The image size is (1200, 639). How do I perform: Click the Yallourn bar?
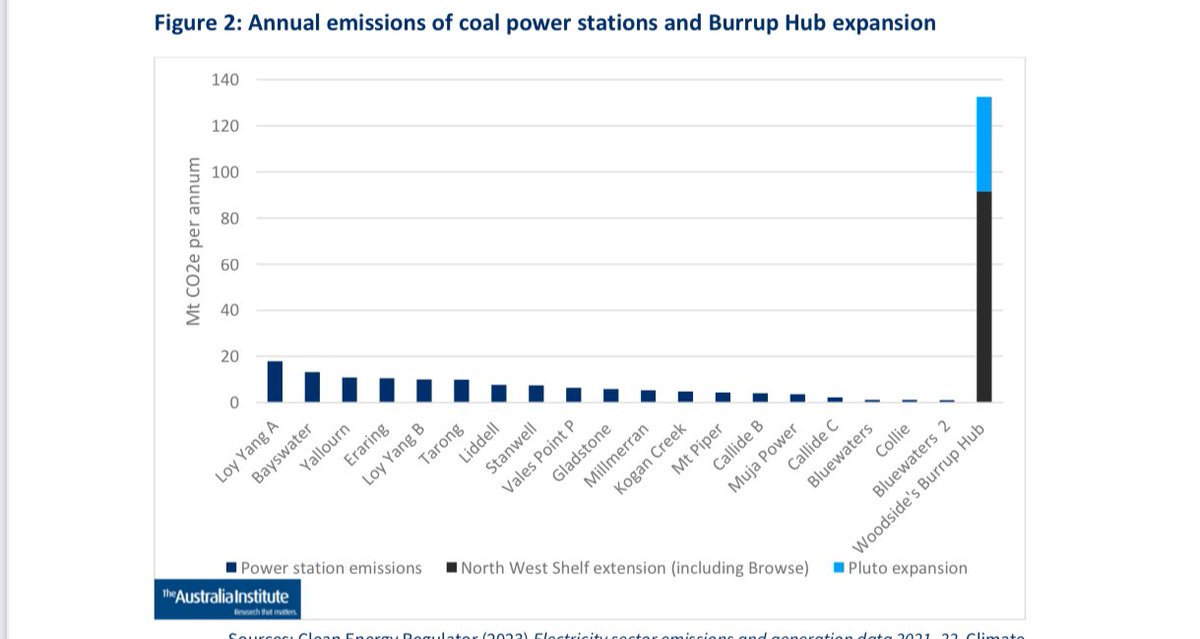350,390
